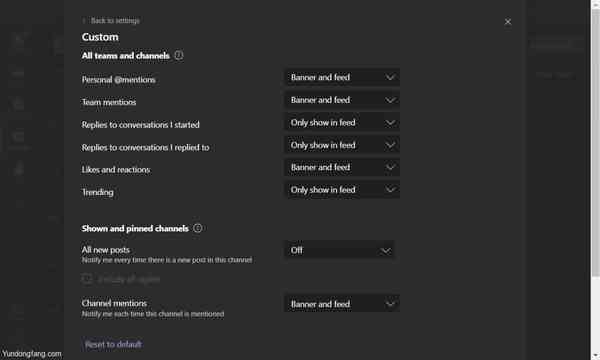
Task: Open the Likes and reactions dropdown
Action: 342,167
